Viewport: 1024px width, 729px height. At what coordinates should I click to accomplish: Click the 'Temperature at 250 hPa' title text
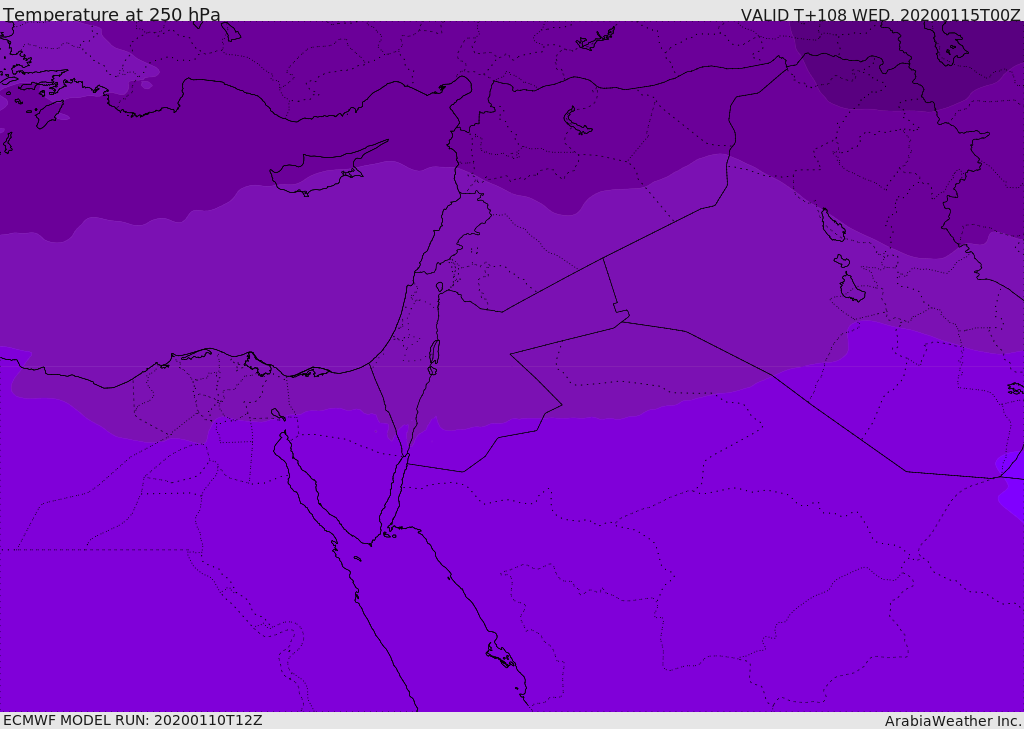coord(112,14)
